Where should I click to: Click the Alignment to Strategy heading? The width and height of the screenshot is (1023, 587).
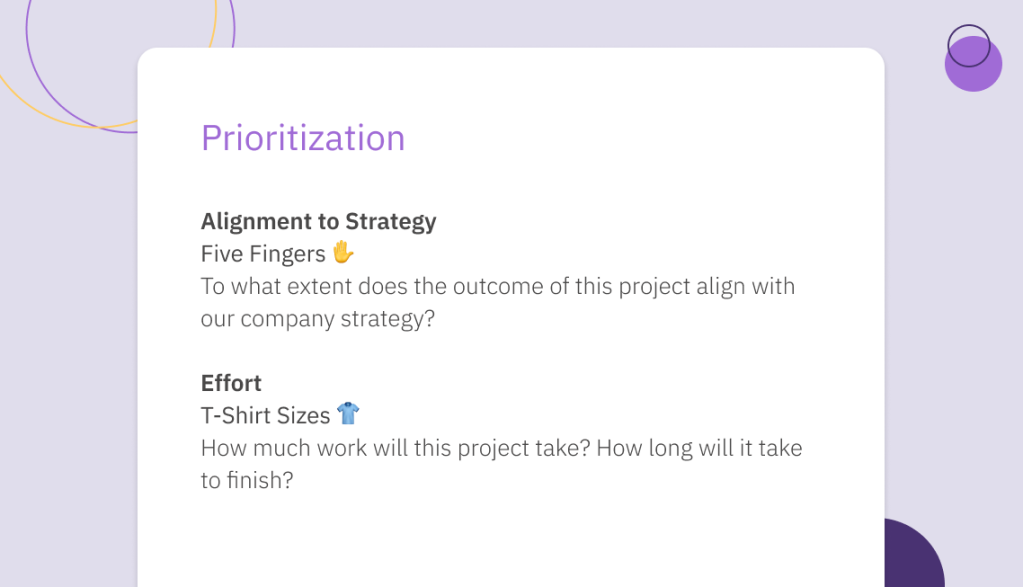tap(318, 222)
